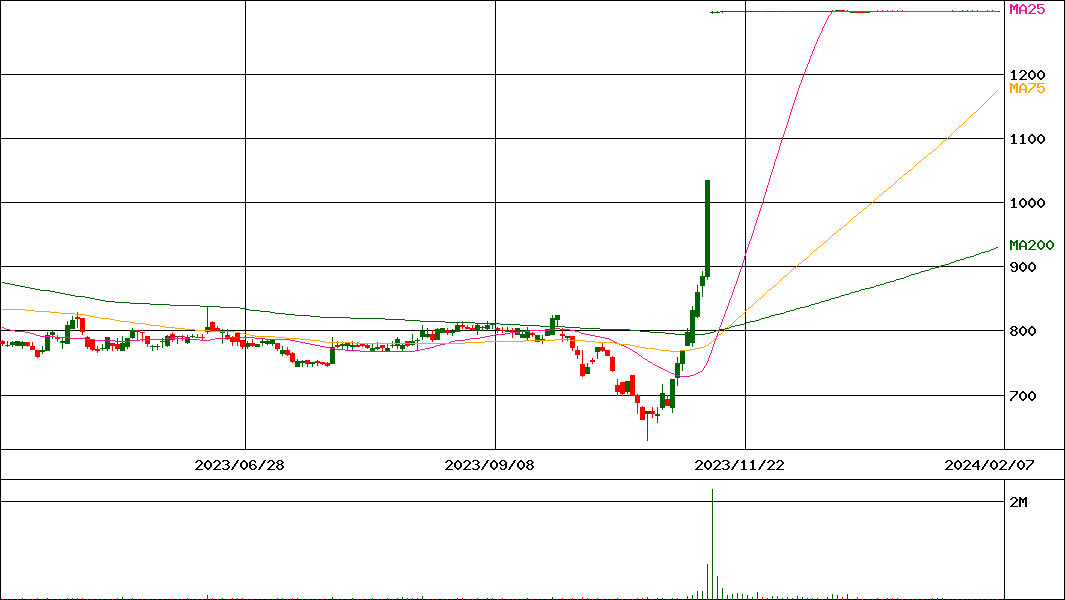Select the 1100 price axis label
1065x600 pixels.
[1027, 139]
